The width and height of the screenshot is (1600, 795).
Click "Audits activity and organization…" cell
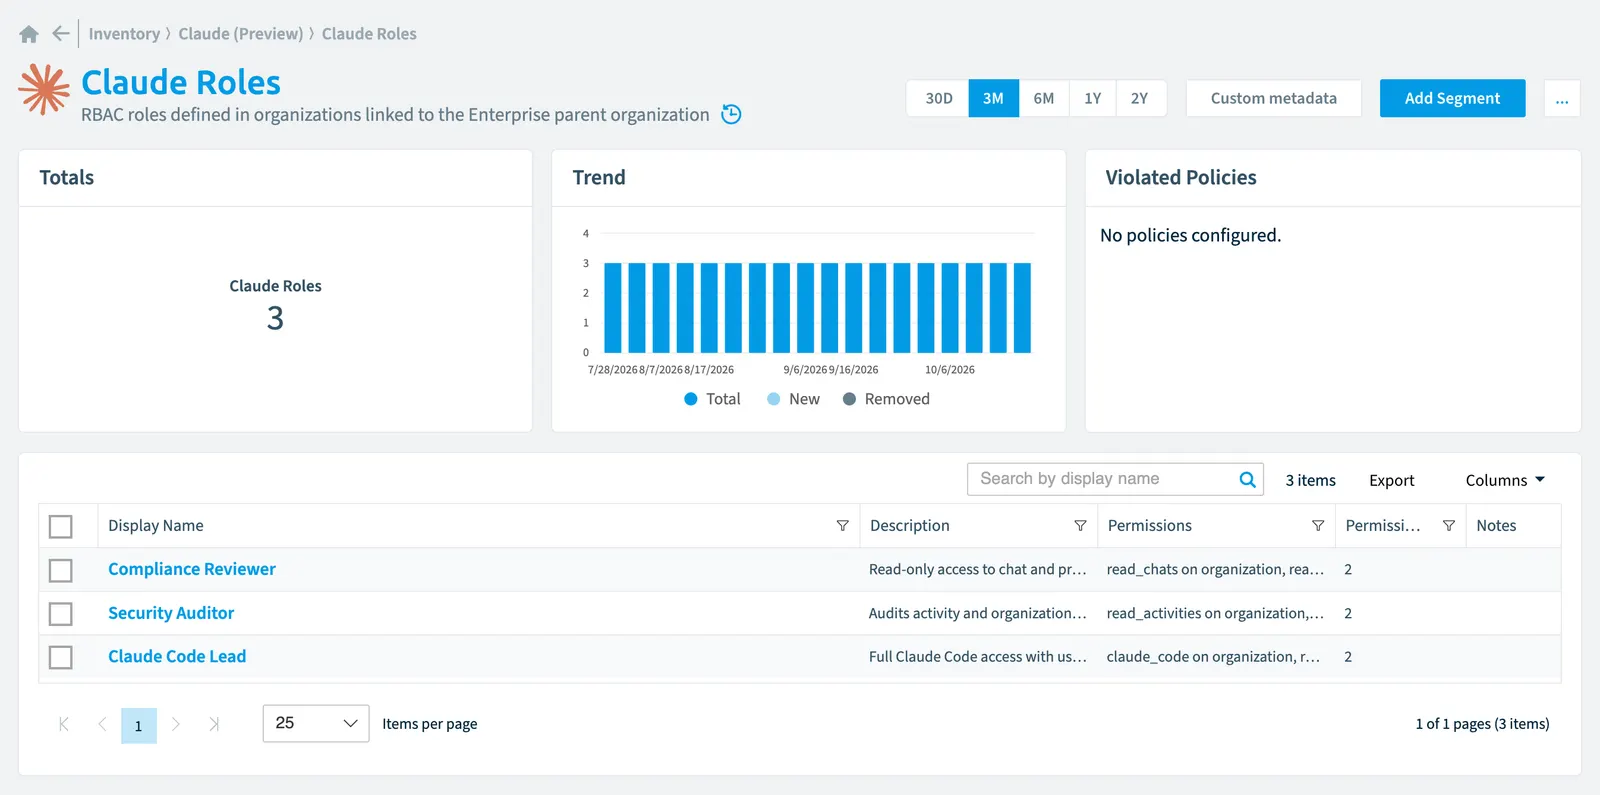[x=977, y=613]
